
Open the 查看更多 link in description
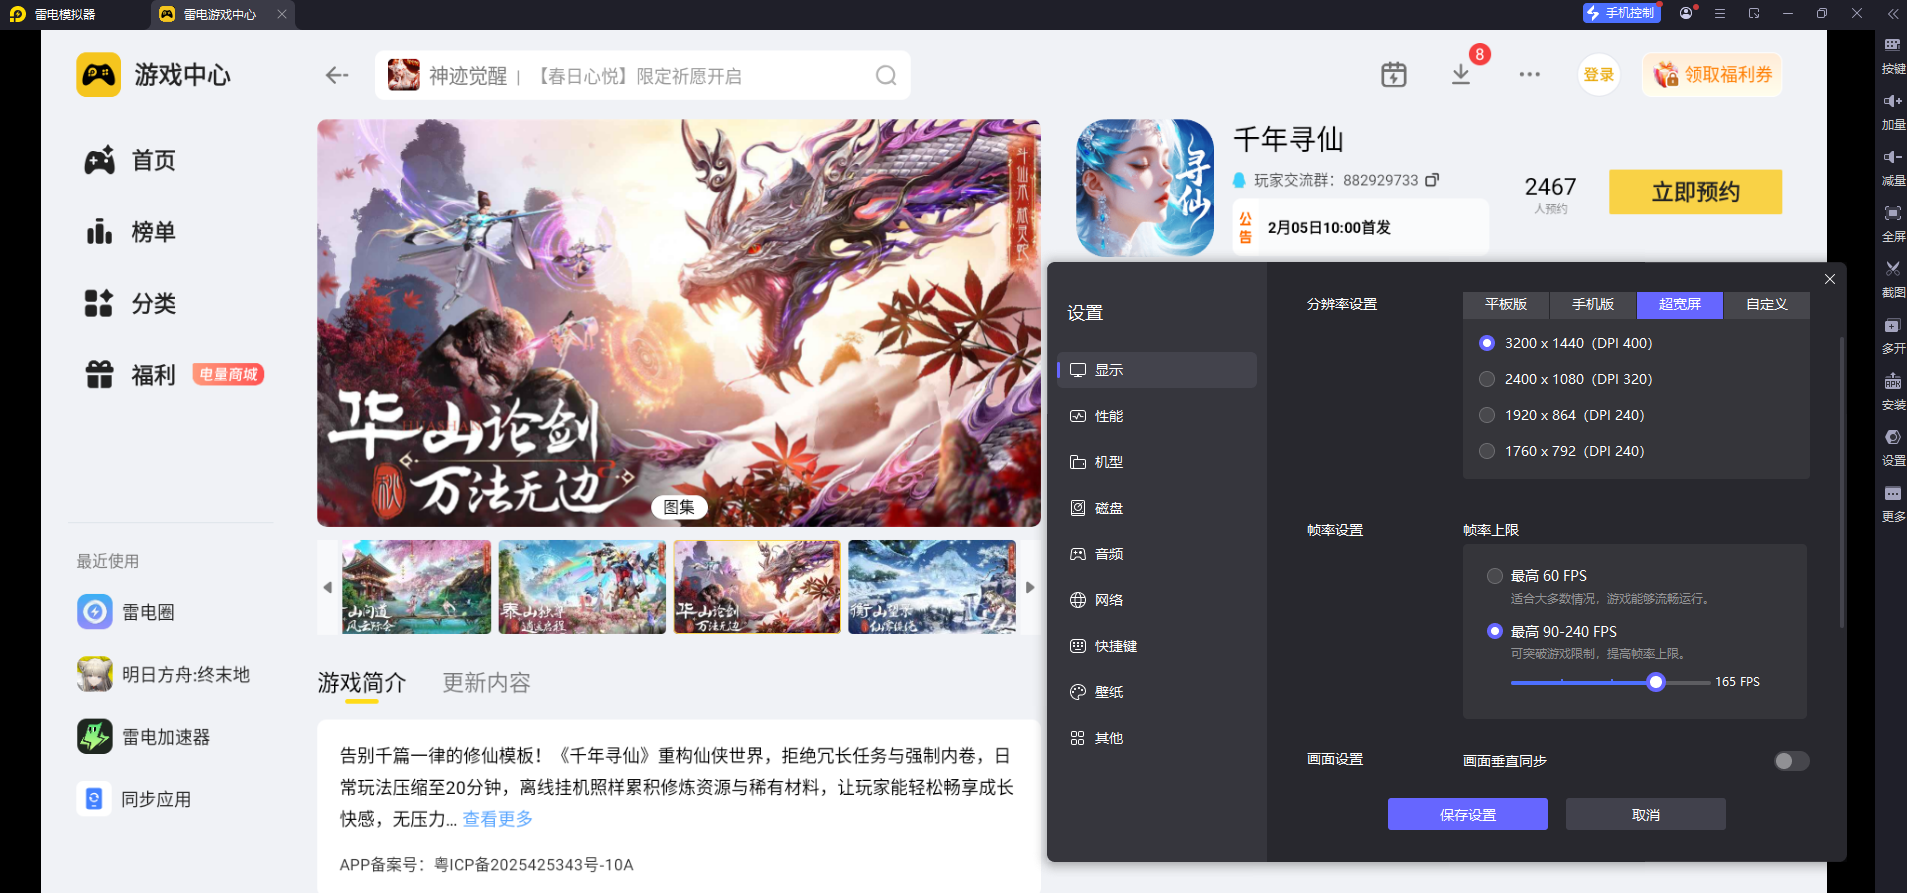[498, 819]
